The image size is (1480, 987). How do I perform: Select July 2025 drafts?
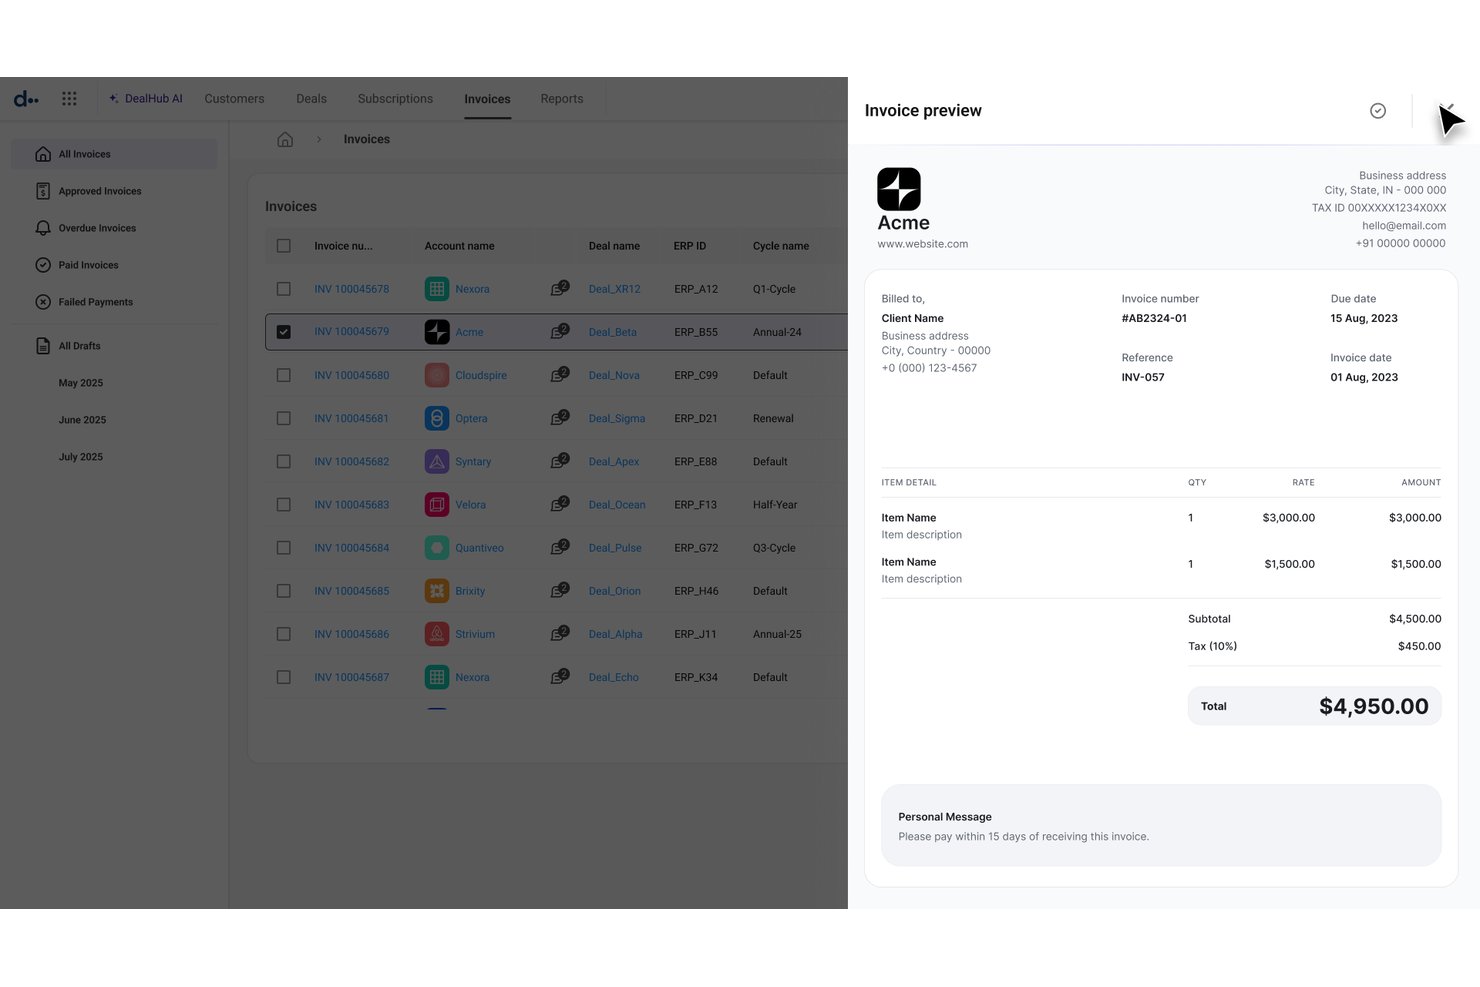81,457
